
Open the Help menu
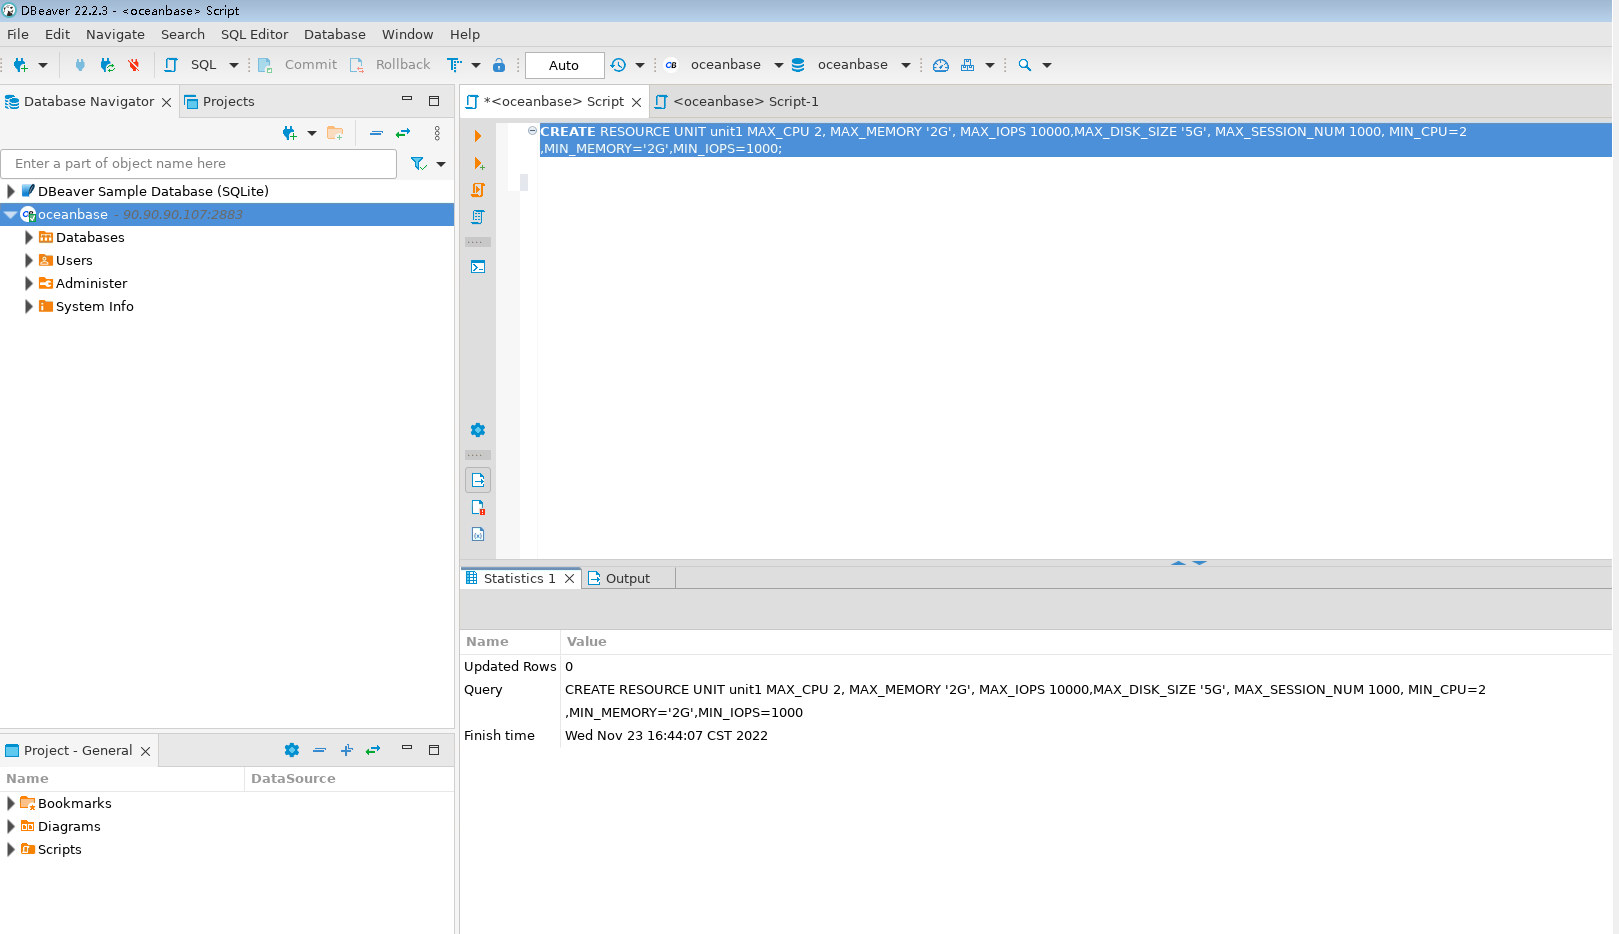coord(465,34)
